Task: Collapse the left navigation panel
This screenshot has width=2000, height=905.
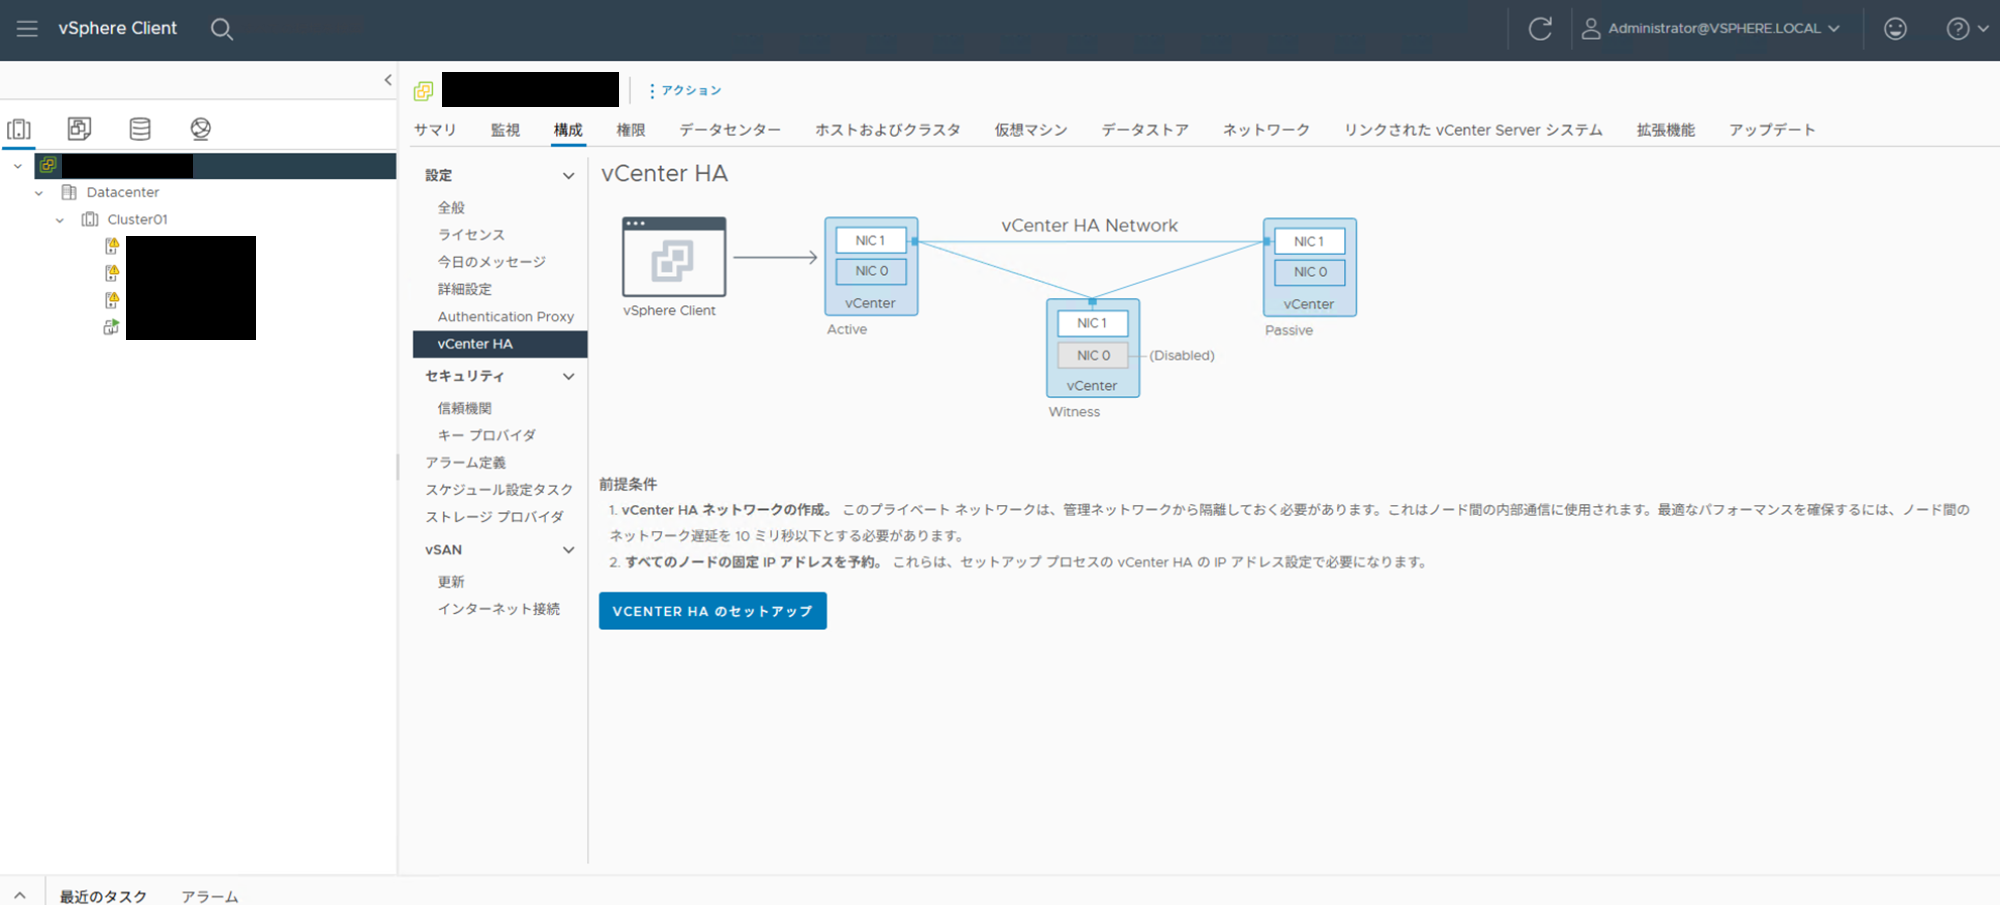Action: [x=388, y=80]
